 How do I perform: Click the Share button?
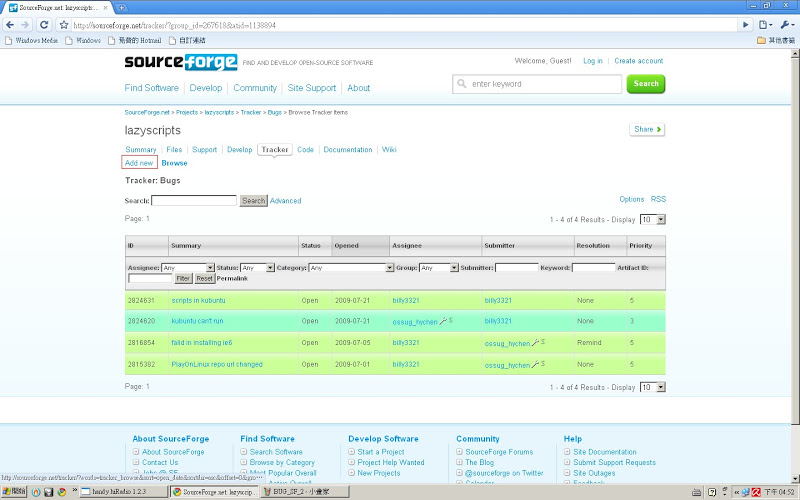[x=647, y=130]
